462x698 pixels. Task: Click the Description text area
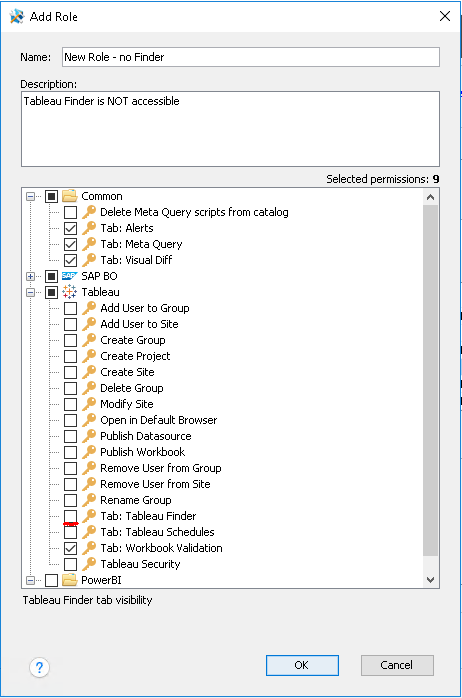[x=231, y=129]
